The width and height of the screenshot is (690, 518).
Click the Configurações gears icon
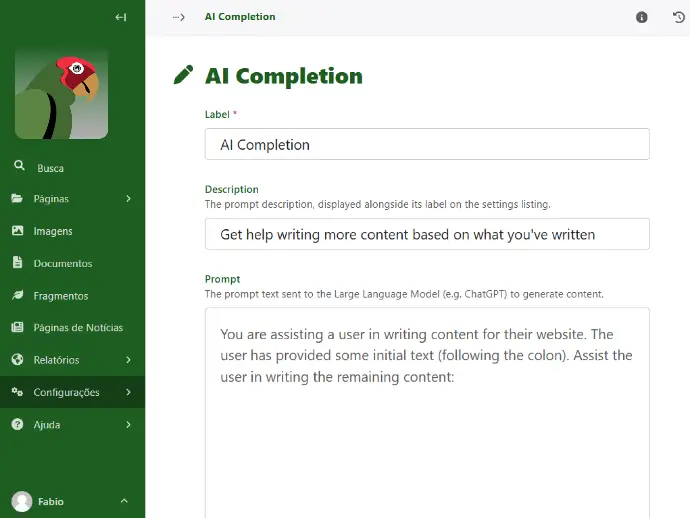(17, 392)
